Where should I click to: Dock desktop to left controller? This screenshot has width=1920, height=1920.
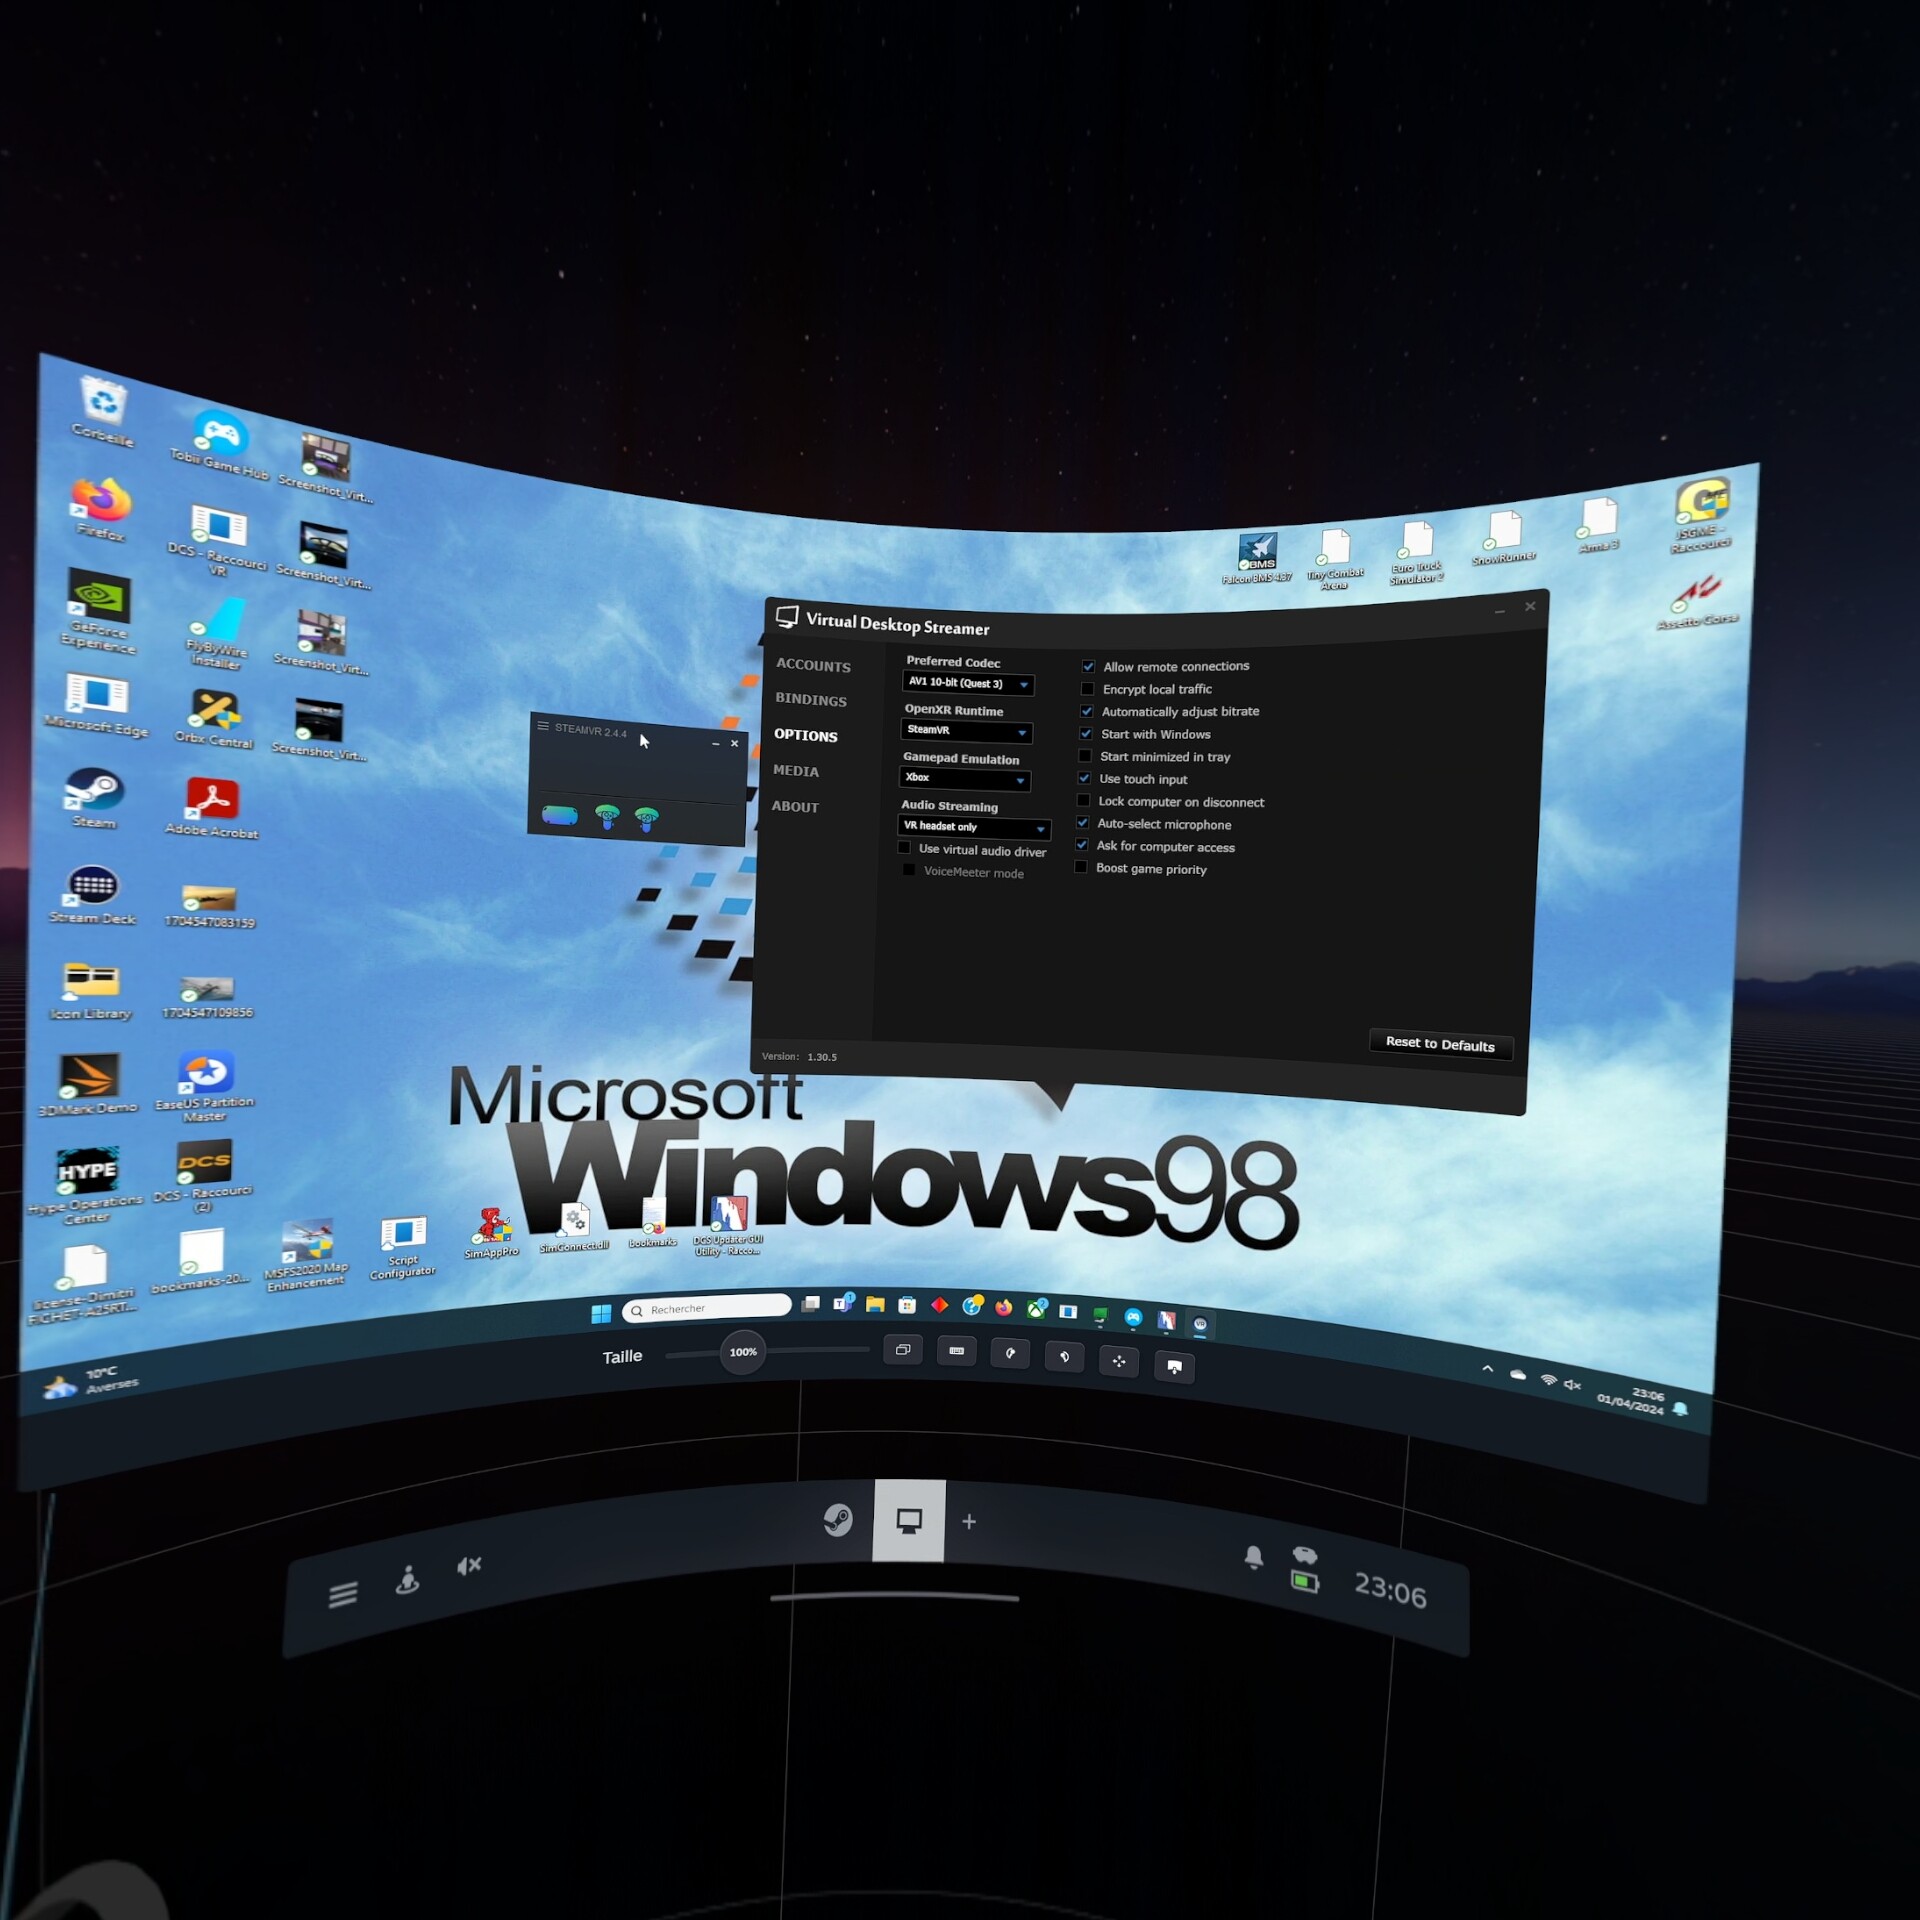(x=1010, y=1354)
